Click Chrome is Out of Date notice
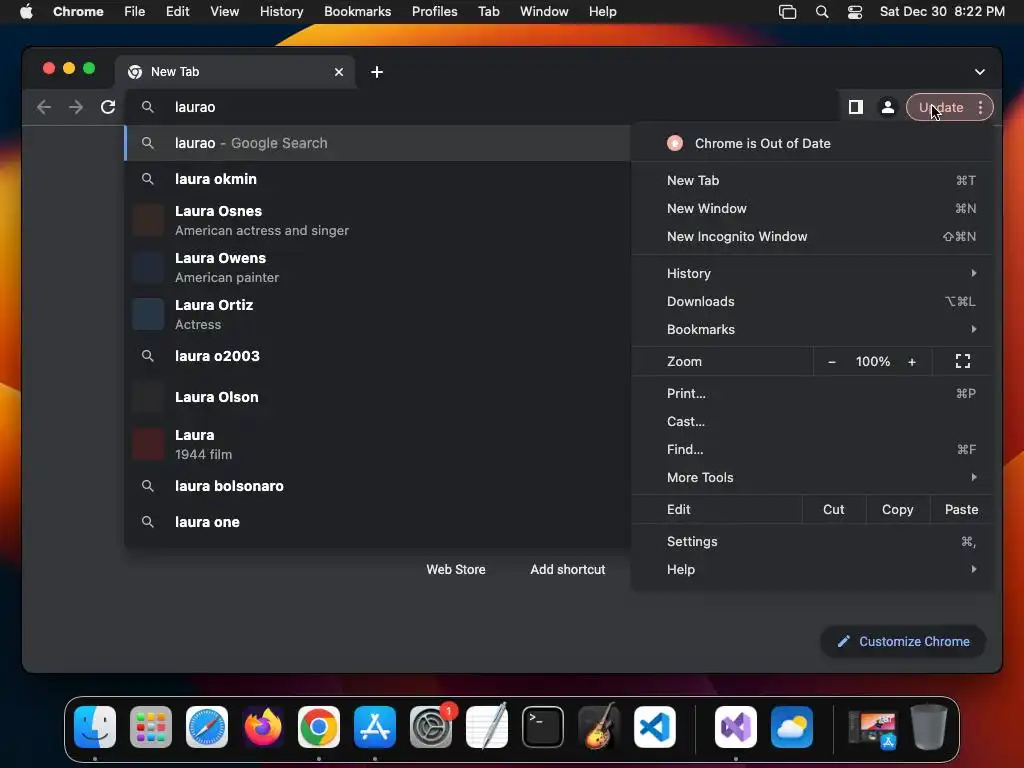Screen dimensions: 1024x768 (x=812, y=143)
